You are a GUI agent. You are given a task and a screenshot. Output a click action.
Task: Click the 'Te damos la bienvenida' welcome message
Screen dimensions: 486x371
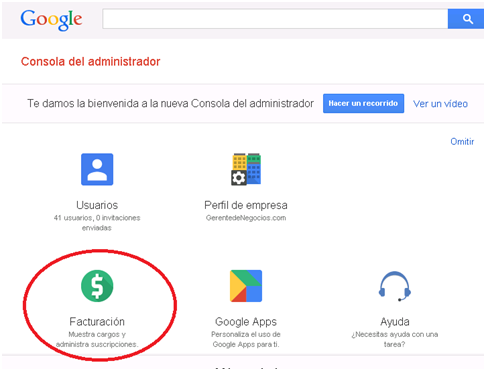pos(170,103)
